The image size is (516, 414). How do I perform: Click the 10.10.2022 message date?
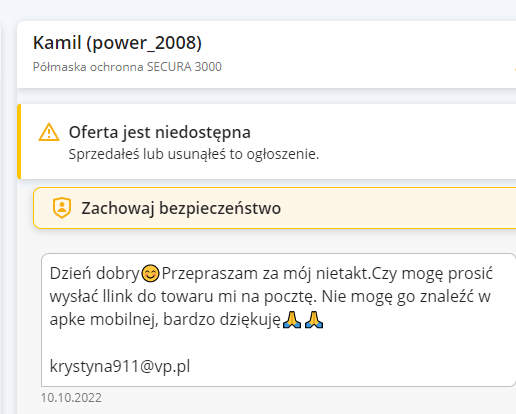tap(71, 398)
